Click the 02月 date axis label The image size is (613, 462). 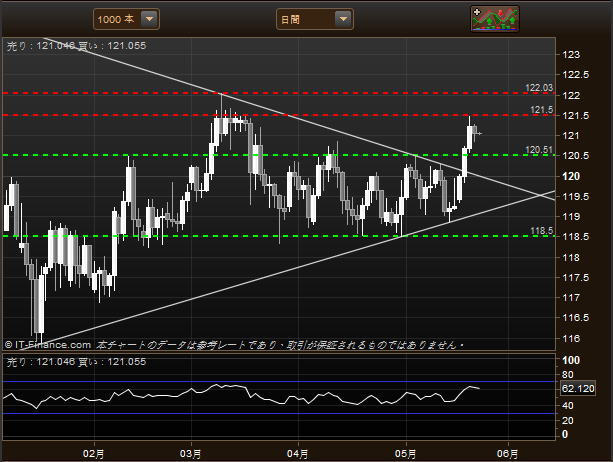point(93,454)
